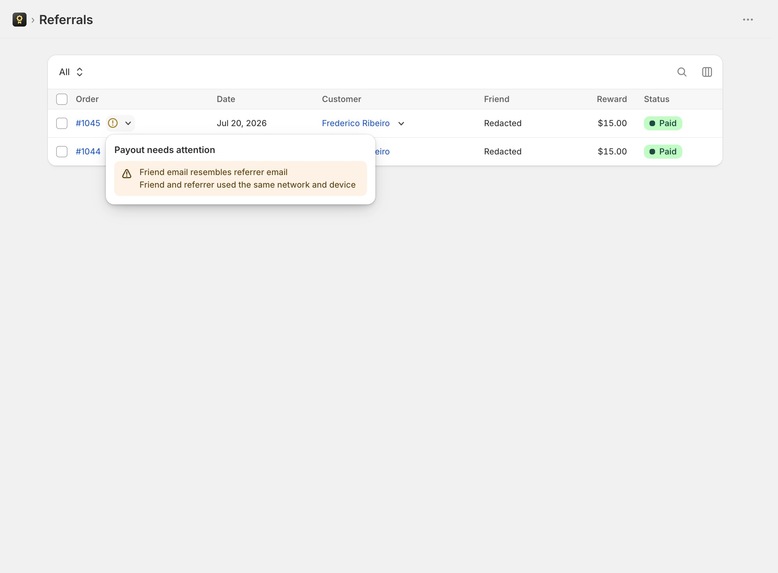The width and height of the screenshot is (778, 573).
Task: Click the Jul 20, 2026 date cell
Action: click(242, 123)
